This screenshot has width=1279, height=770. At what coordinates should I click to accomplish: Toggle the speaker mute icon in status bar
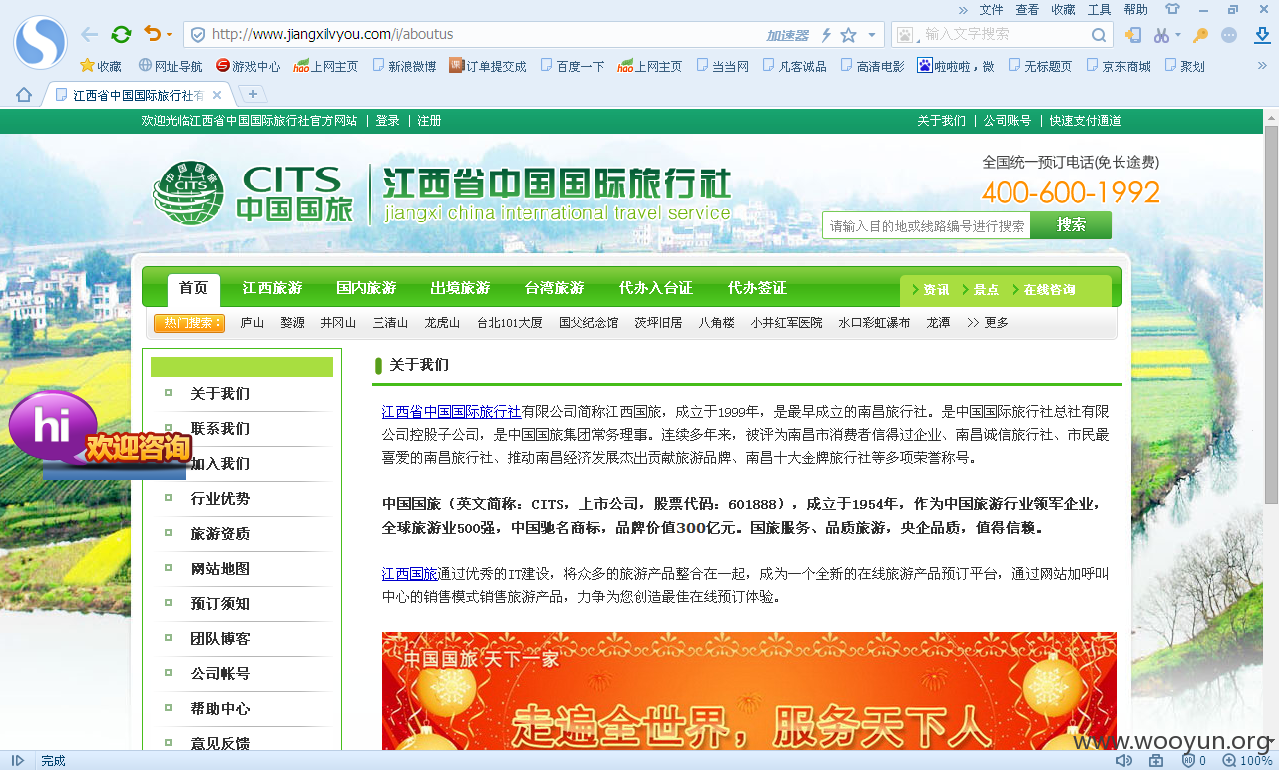[1124, 761]
